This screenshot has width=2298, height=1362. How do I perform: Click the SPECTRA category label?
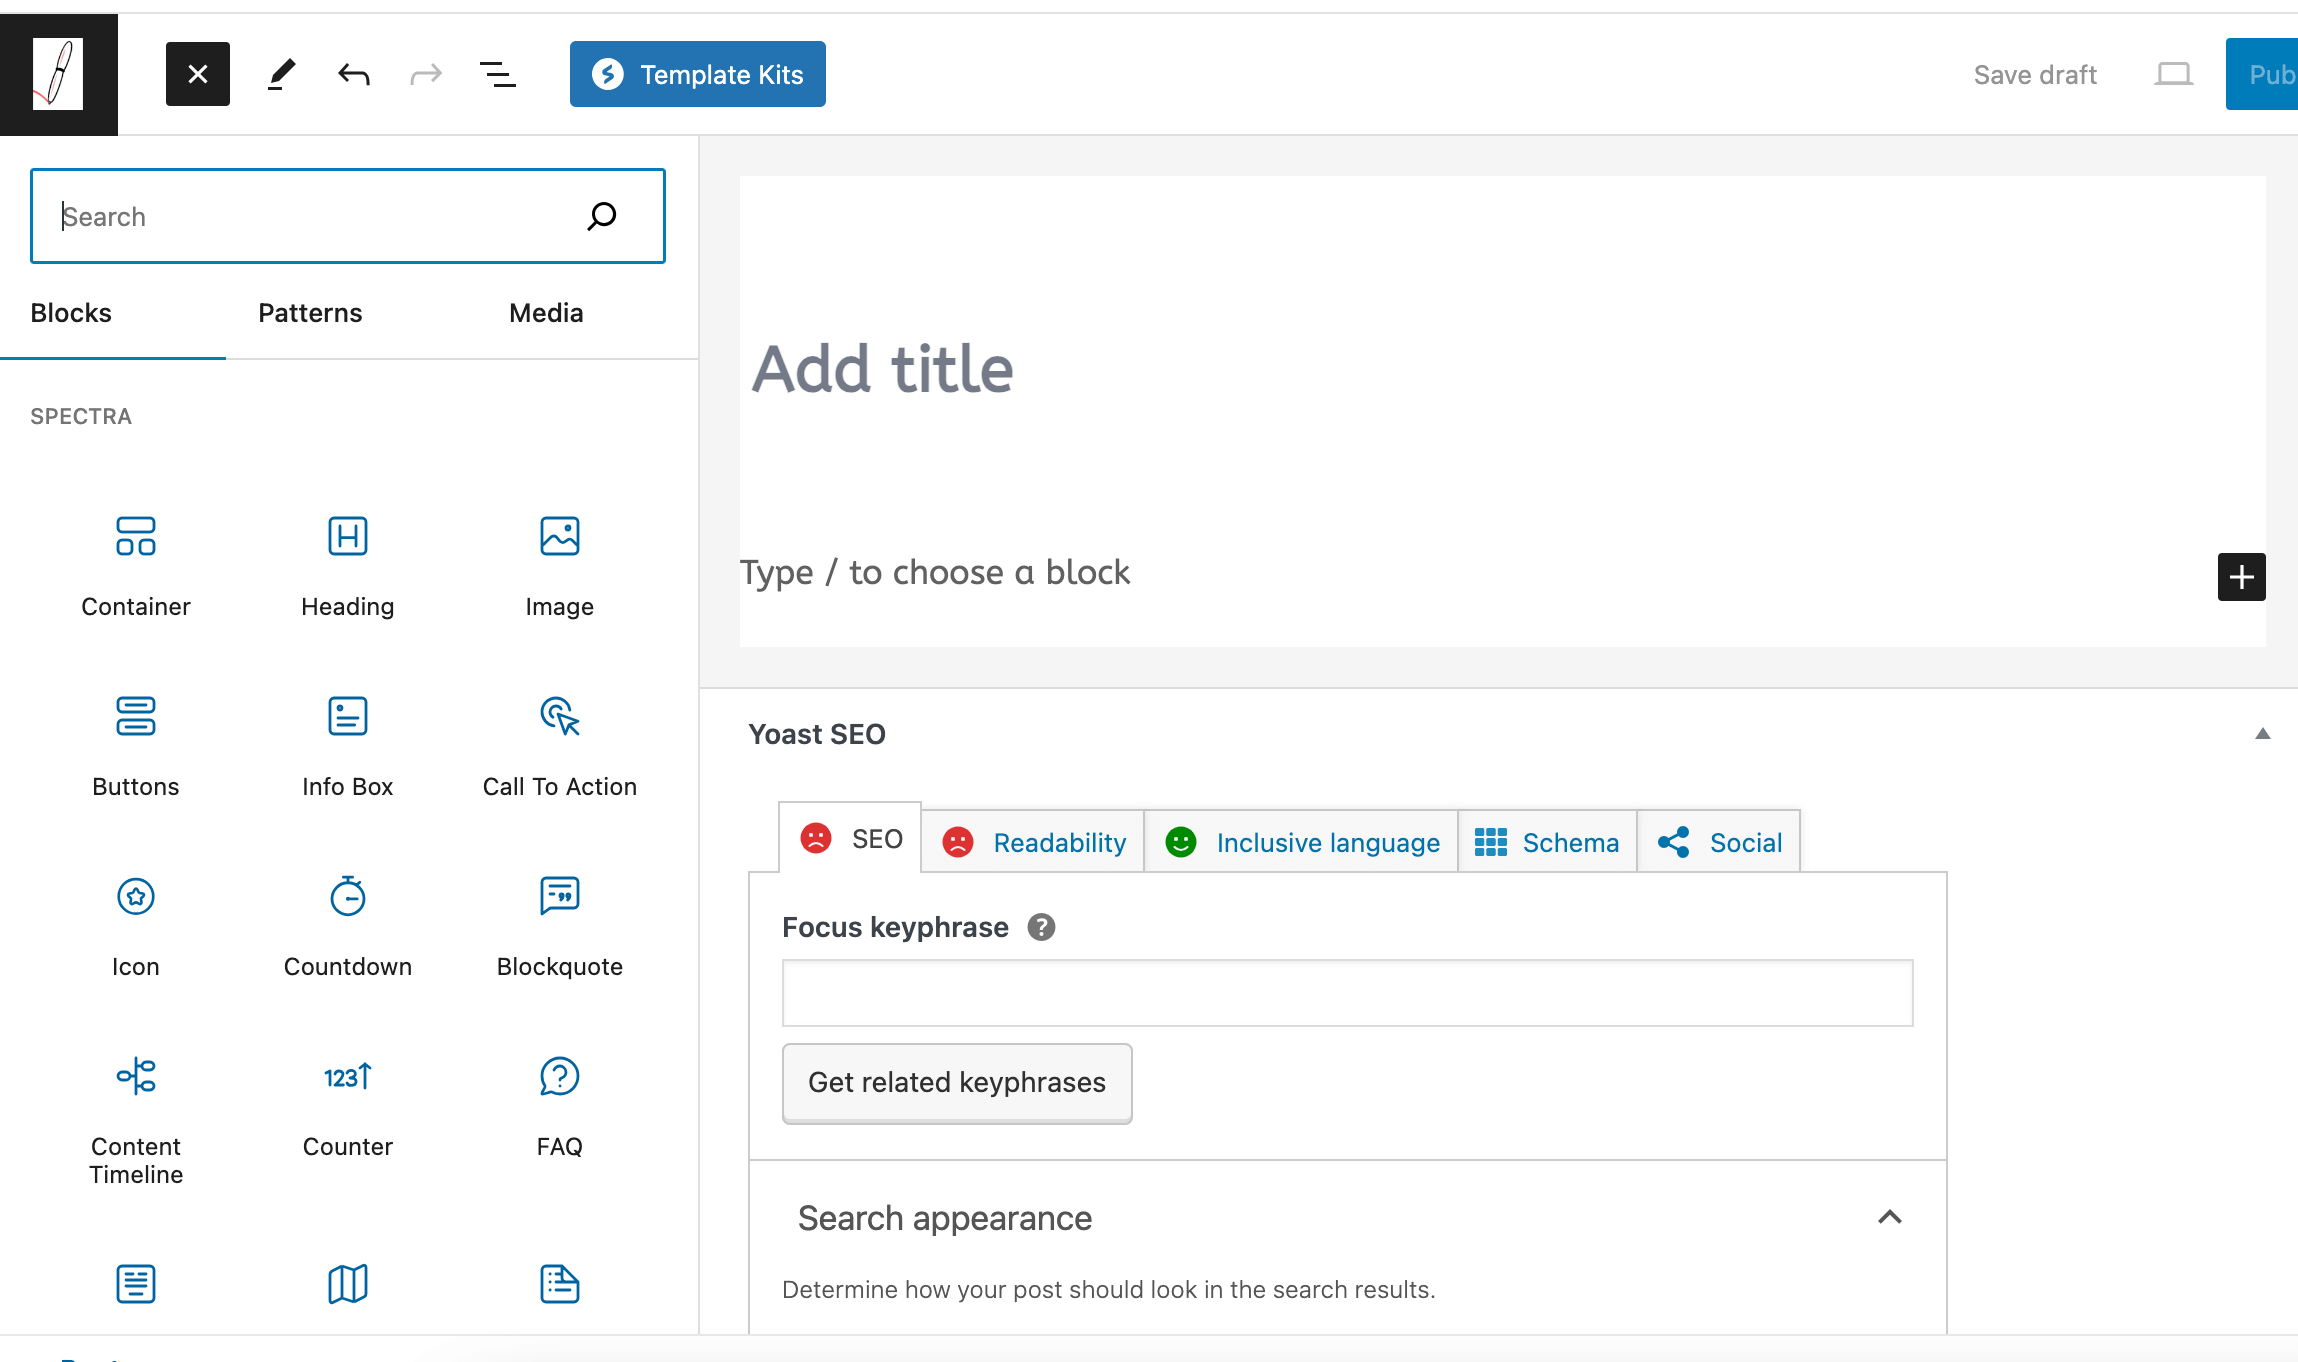coord(81,416)
